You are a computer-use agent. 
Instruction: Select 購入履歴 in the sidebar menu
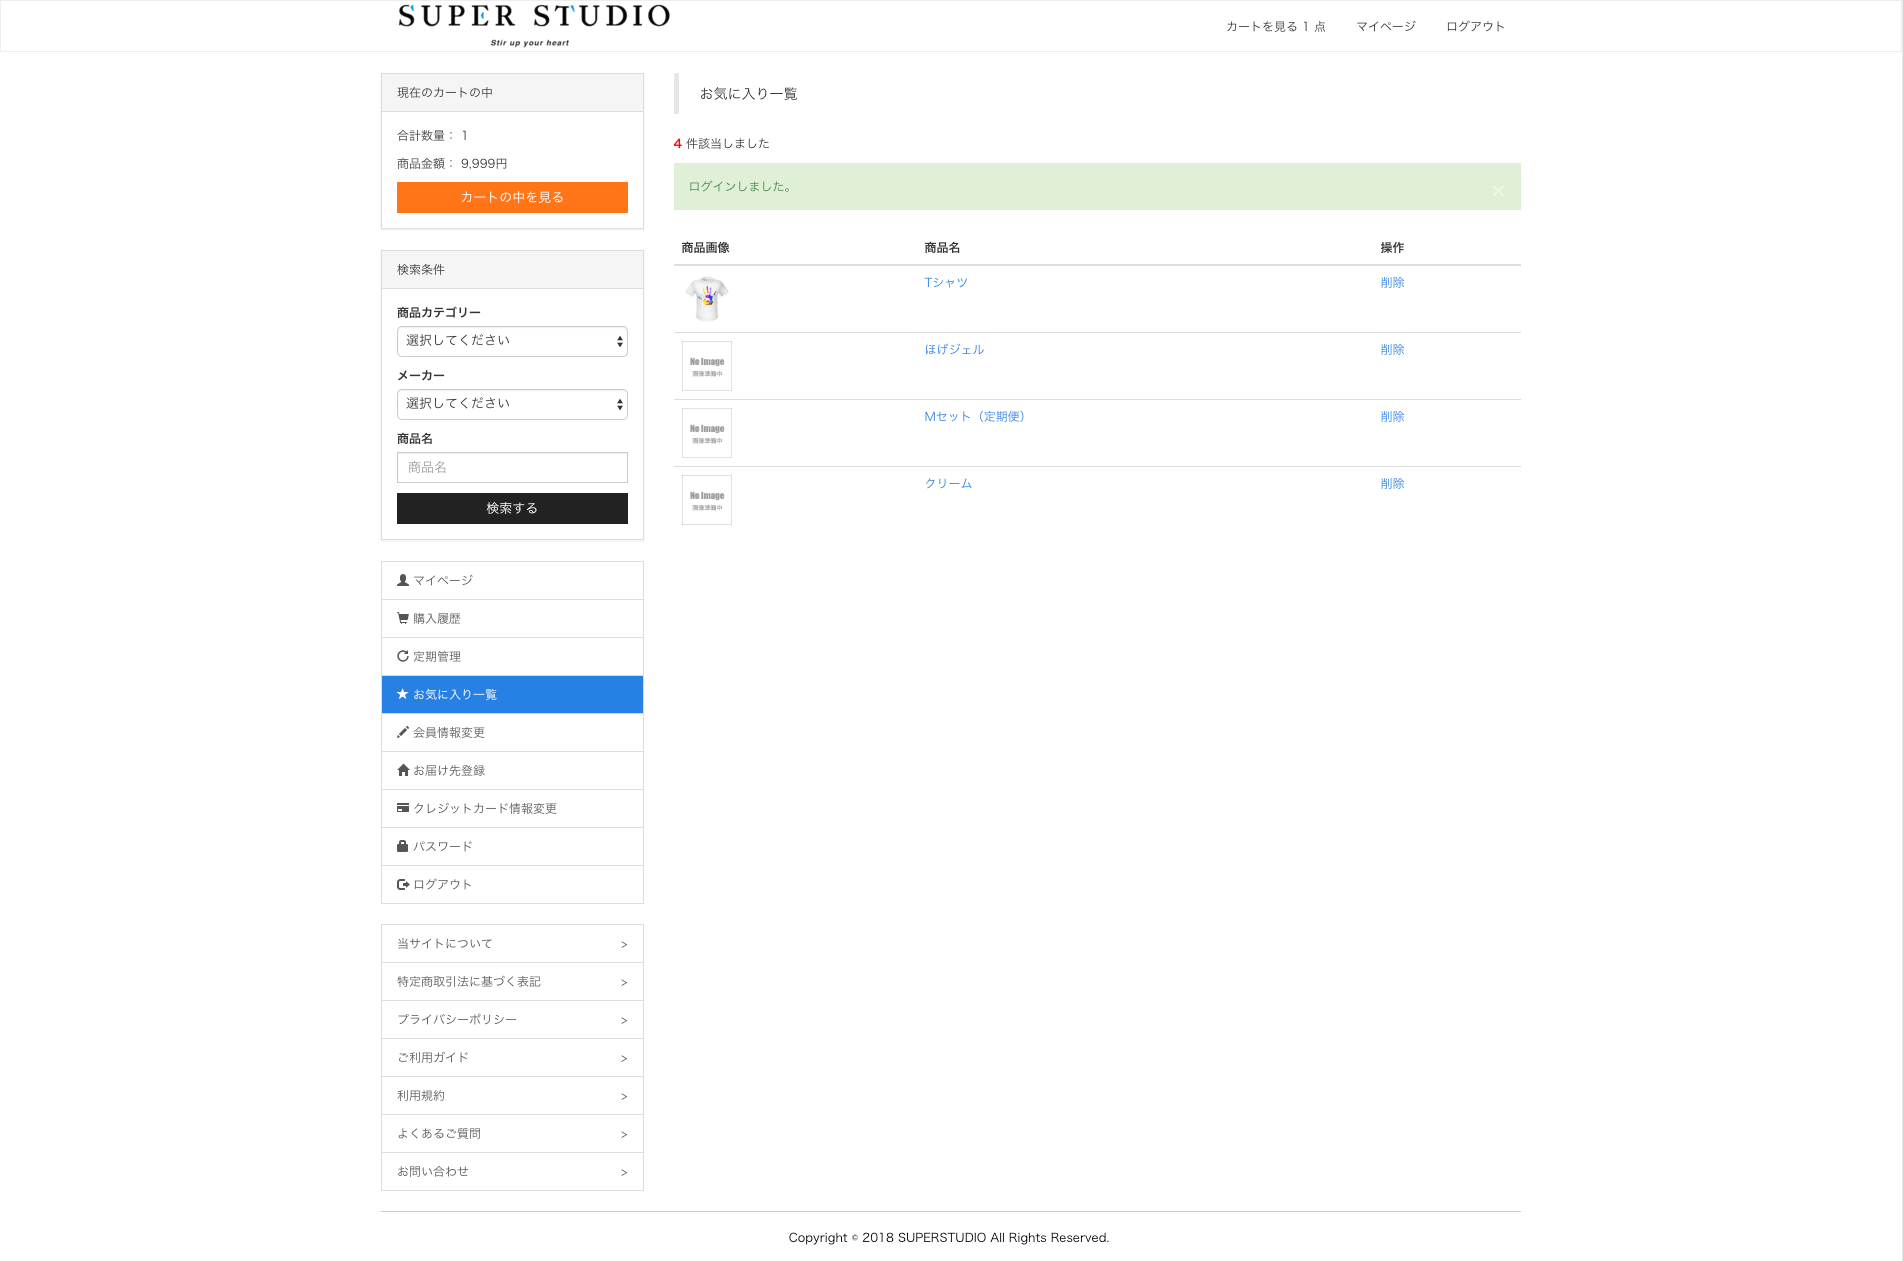(x=512, y=619)
